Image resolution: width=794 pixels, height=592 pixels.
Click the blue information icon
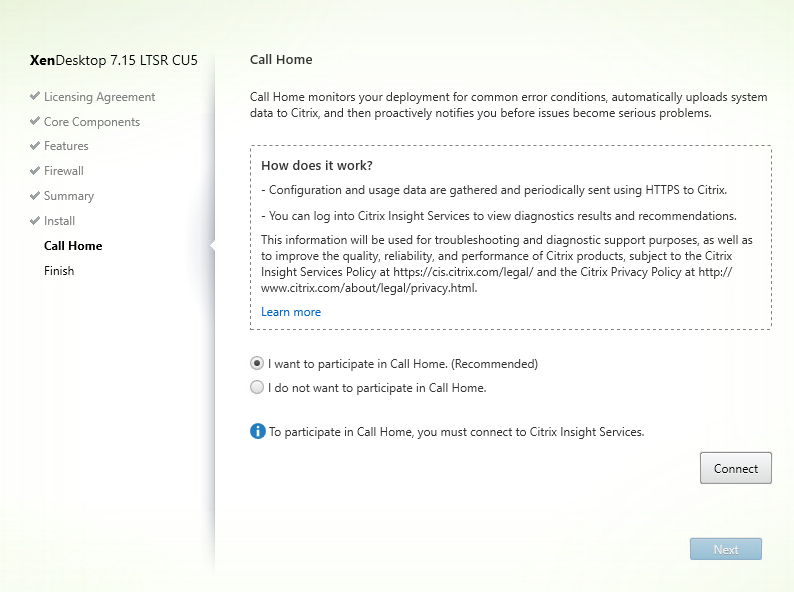pos(258,431)
